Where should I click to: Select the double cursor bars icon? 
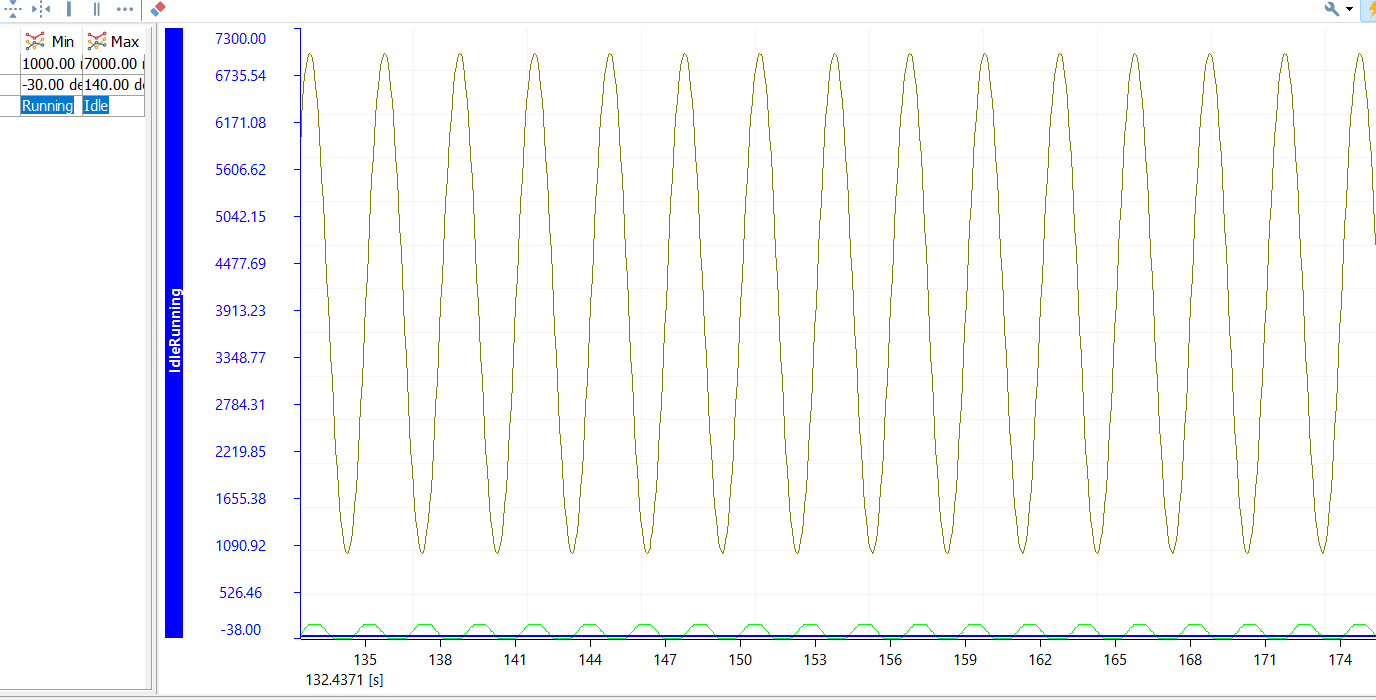(96, 9)
